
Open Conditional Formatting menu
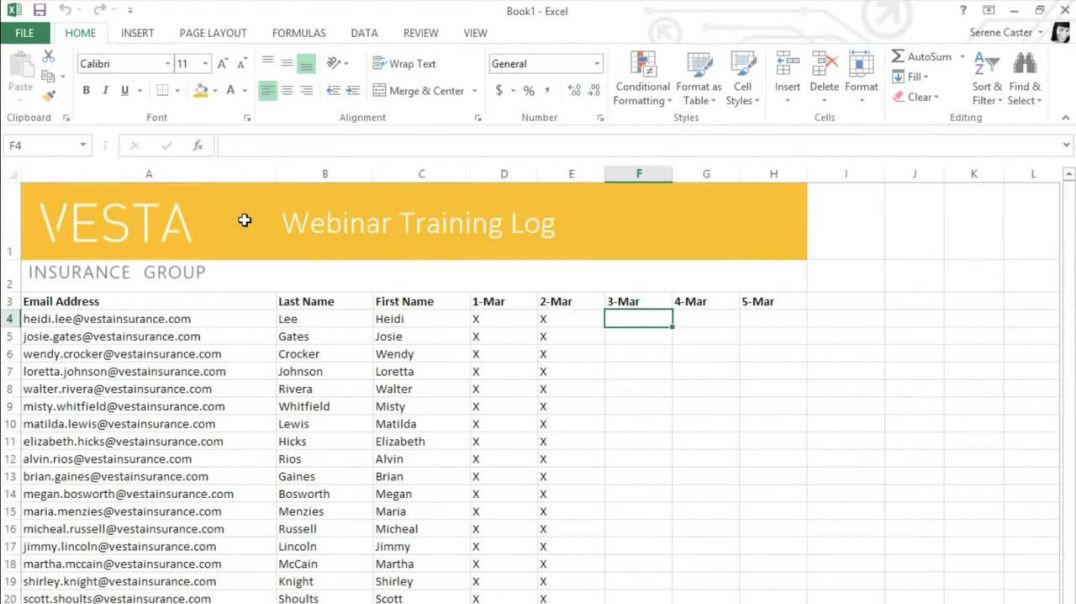pos(642,79)
